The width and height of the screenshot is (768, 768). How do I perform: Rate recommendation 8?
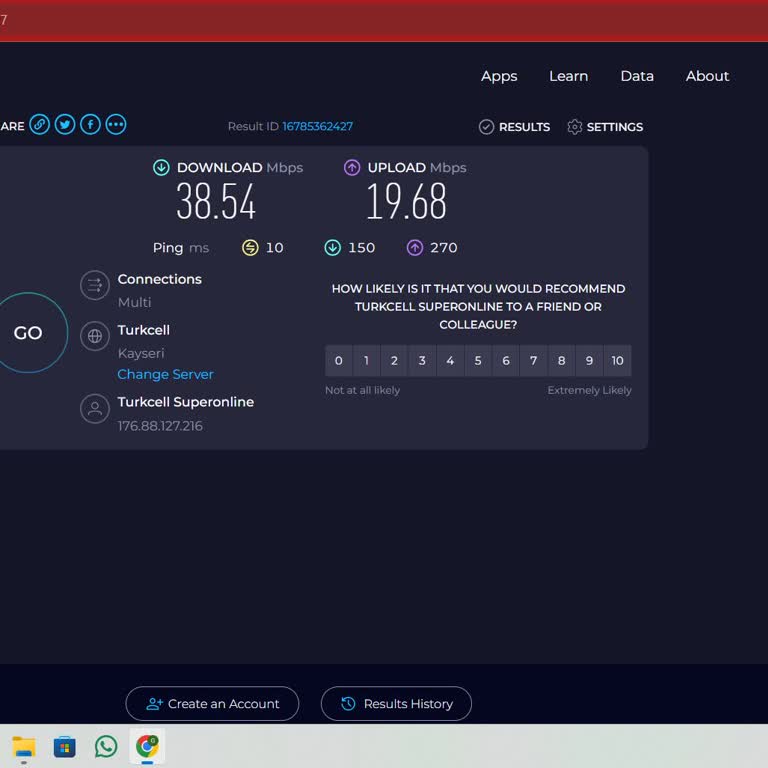tap(562, 361)
